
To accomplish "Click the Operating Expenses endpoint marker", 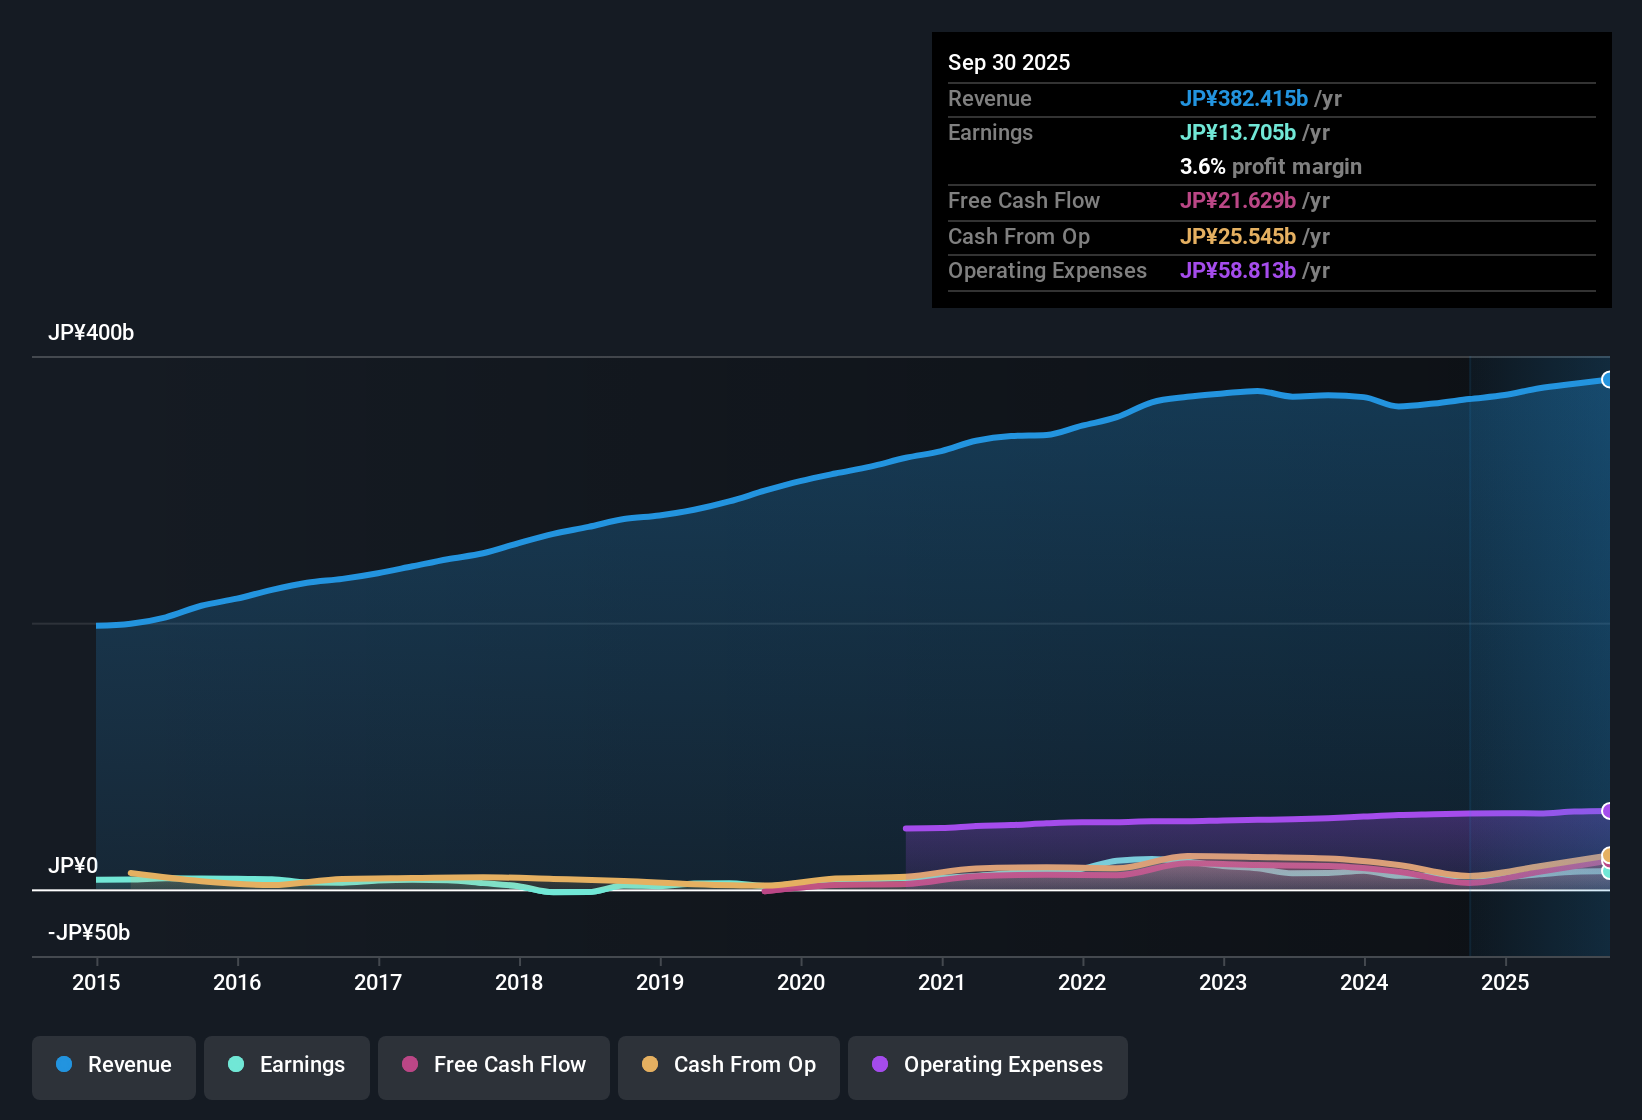I will pyautogui.click(x=1608, y=810).
